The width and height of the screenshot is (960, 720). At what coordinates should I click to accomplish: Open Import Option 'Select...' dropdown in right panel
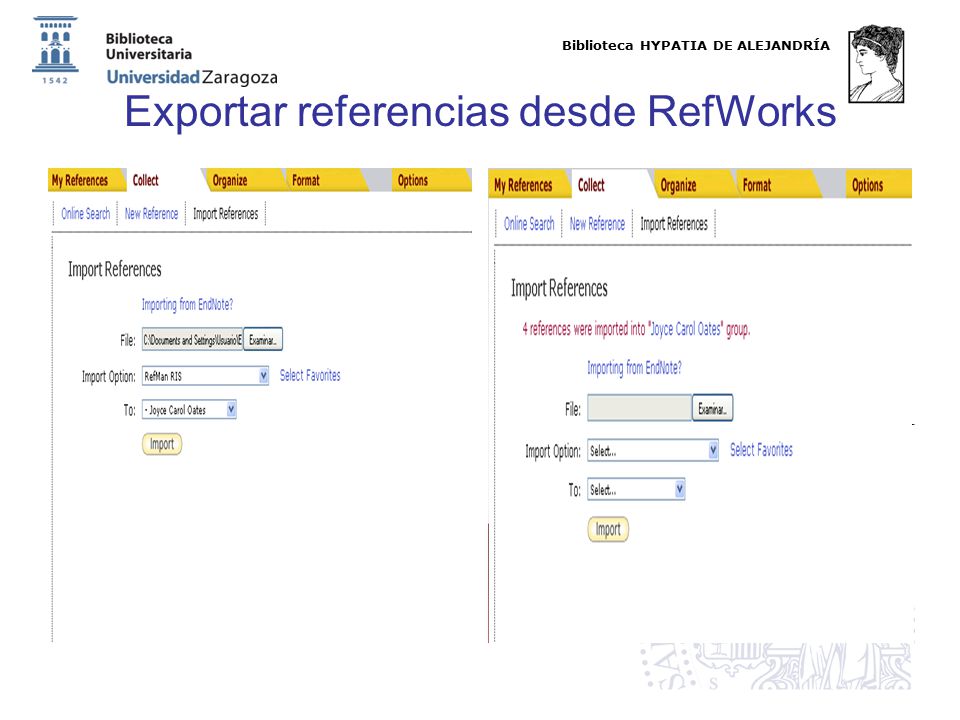(653, 451)
